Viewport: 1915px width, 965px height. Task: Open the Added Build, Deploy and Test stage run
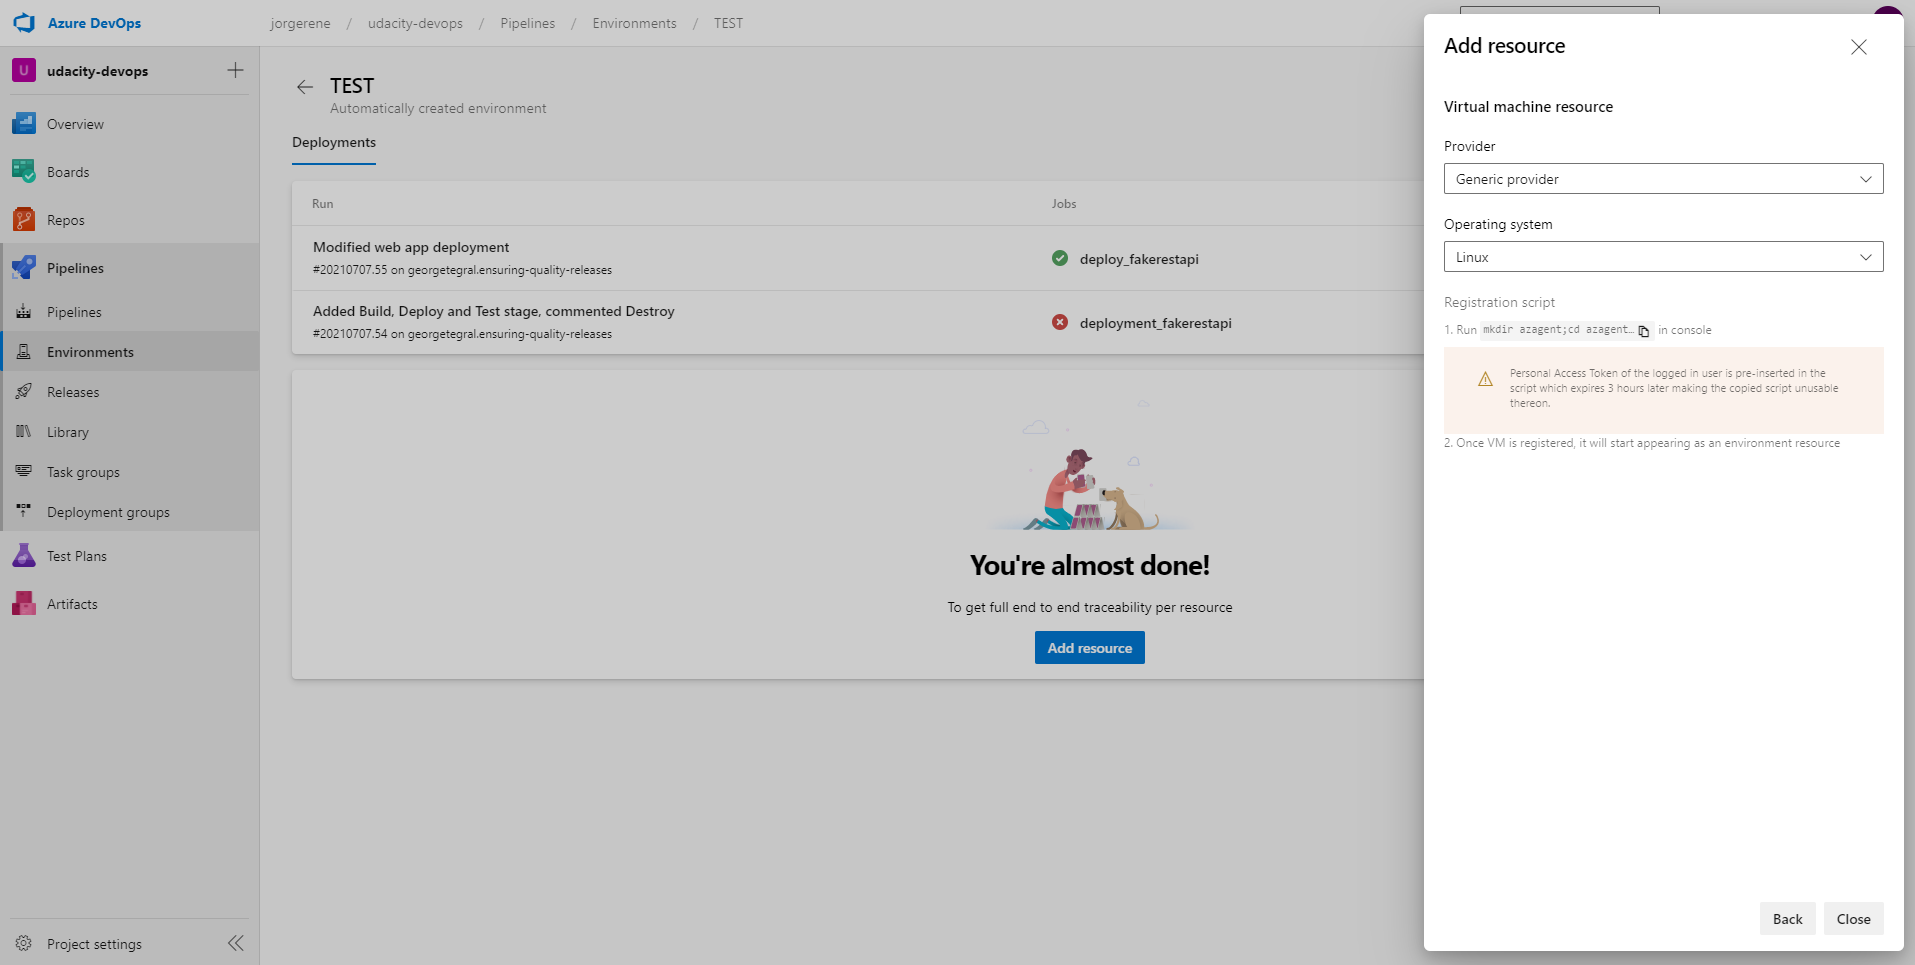[494, 311]
